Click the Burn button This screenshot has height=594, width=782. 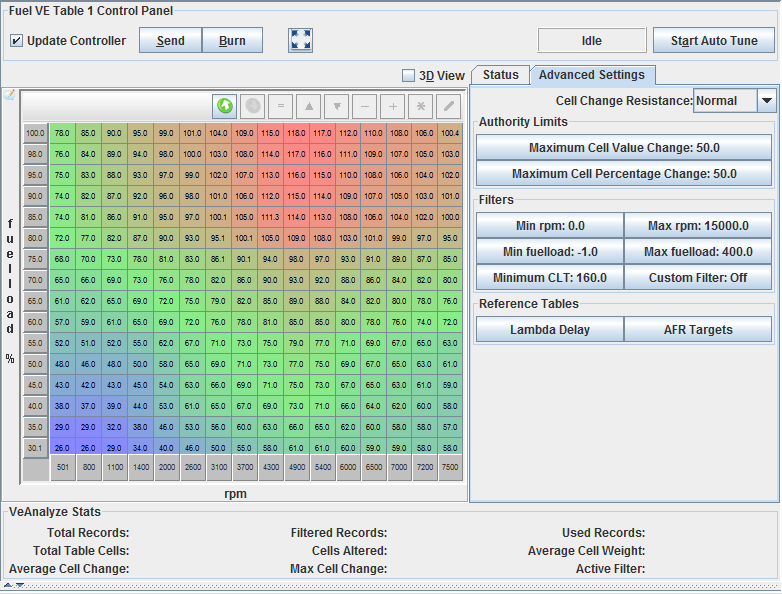pyautogui.click(x=232, y=40)
